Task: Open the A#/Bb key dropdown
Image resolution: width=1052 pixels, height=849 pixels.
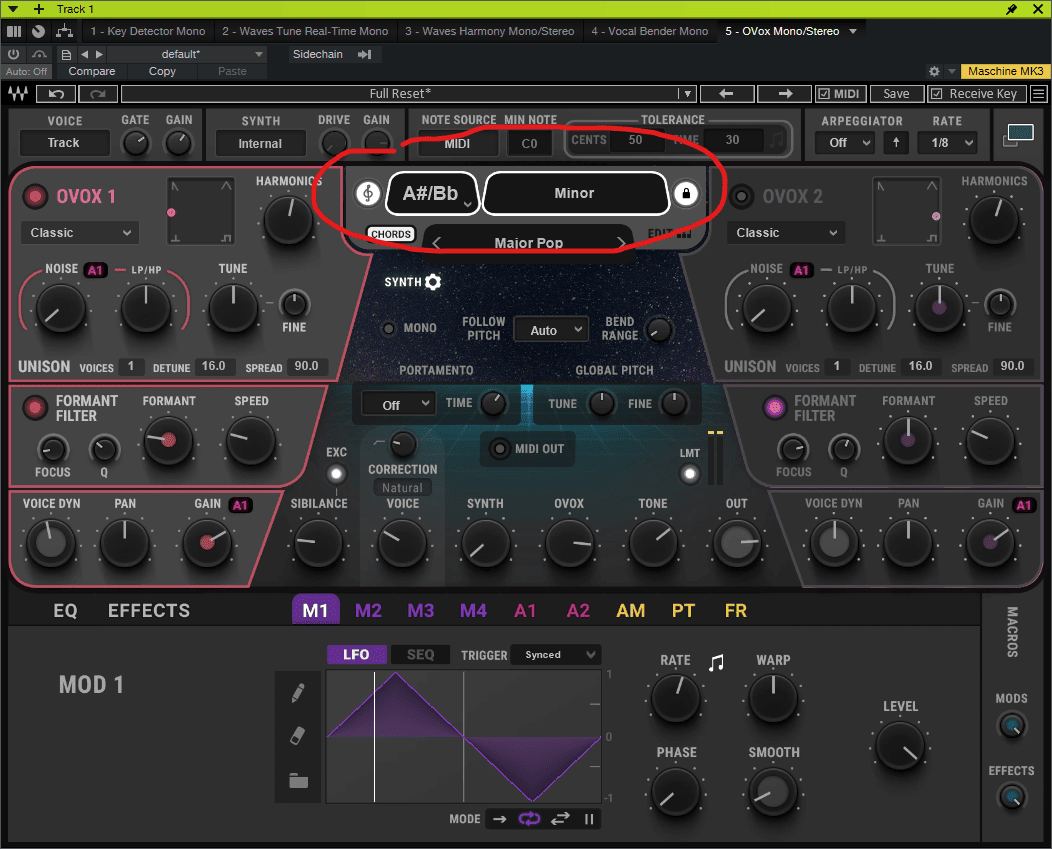Action: tap(433, 193)
